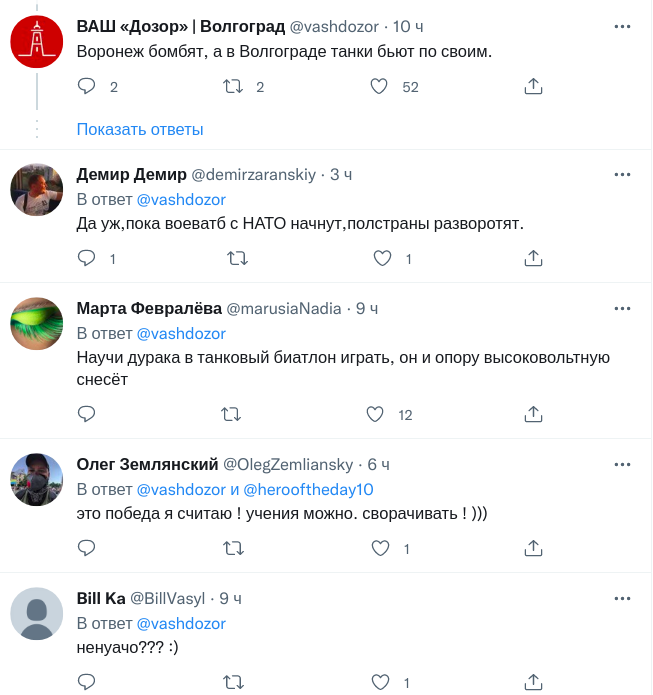The height and width of the screenshot is (695, 653).
Task: Open the ВАШ «Дозор» red tower avatar
Action: click(x=37, y=44)
